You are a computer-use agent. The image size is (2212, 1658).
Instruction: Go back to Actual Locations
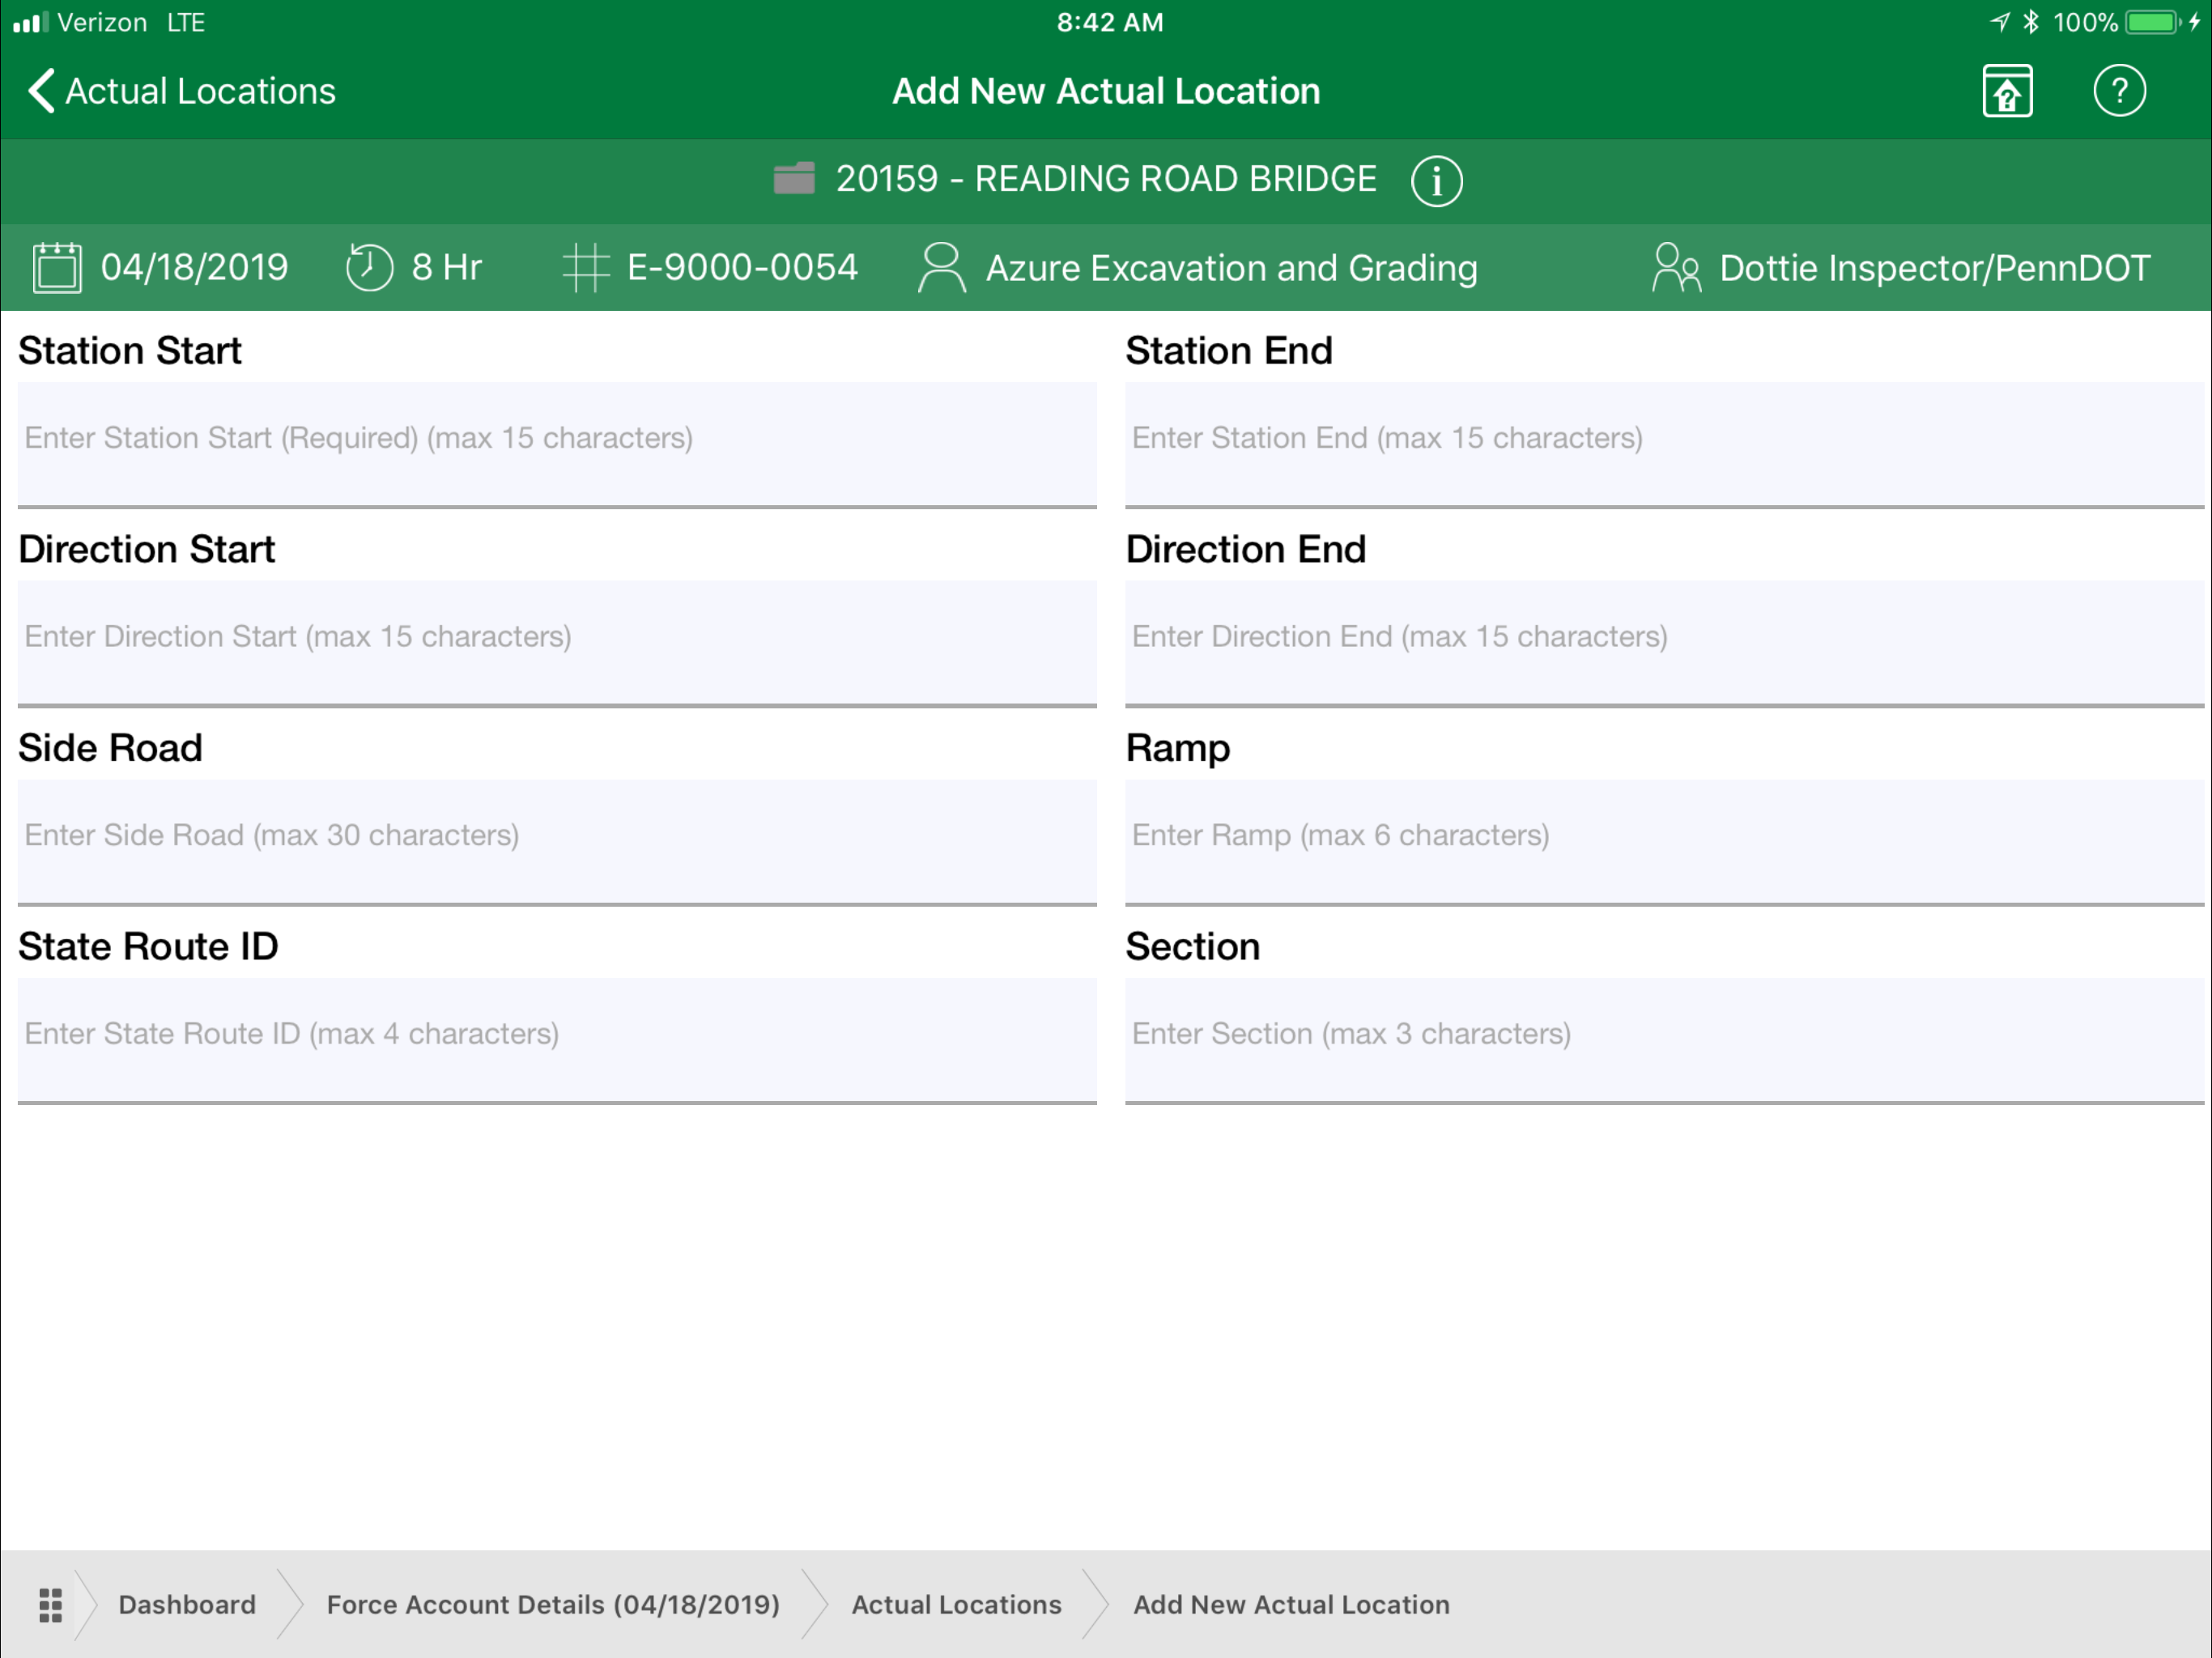(x=182, y=91)
